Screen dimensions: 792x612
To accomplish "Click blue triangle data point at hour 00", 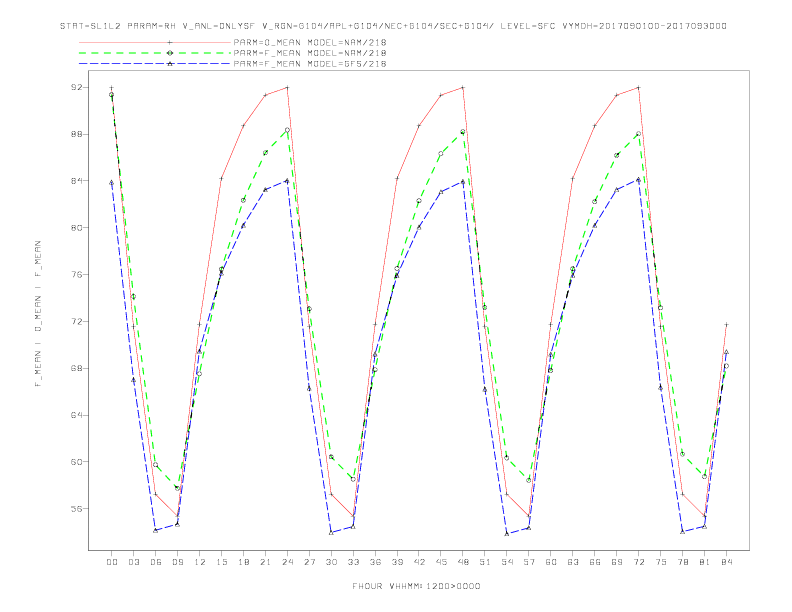I will [x=112, y=182].
